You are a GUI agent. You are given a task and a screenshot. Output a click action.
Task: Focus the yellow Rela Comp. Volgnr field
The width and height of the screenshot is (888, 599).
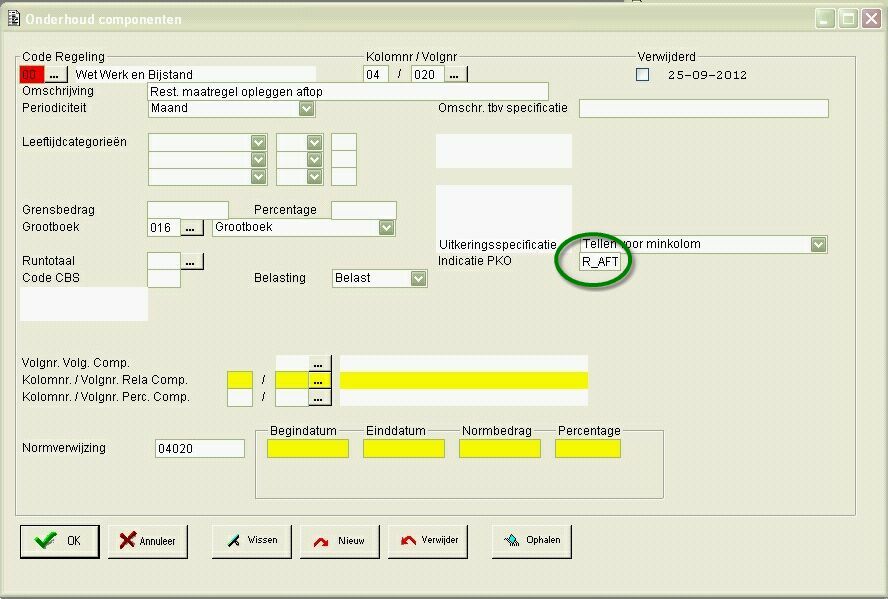coord(292,380)
